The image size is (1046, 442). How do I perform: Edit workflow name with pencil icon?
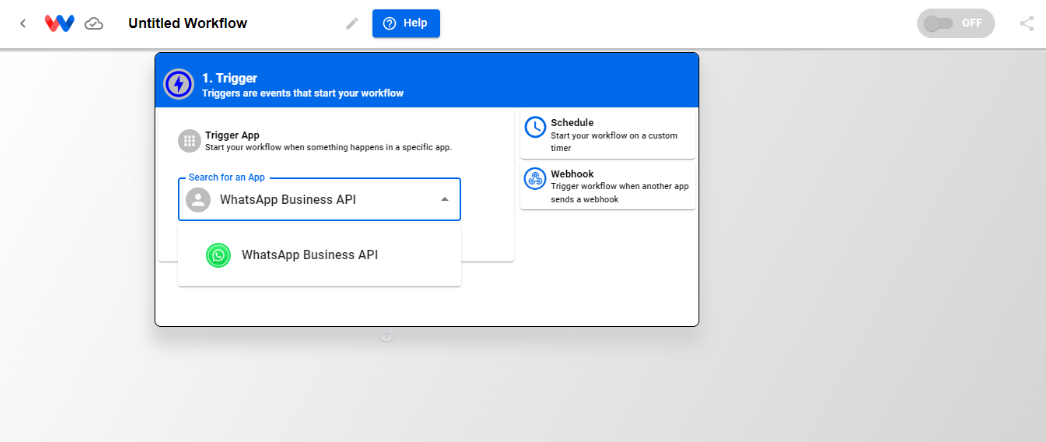[x=352, y=23]
